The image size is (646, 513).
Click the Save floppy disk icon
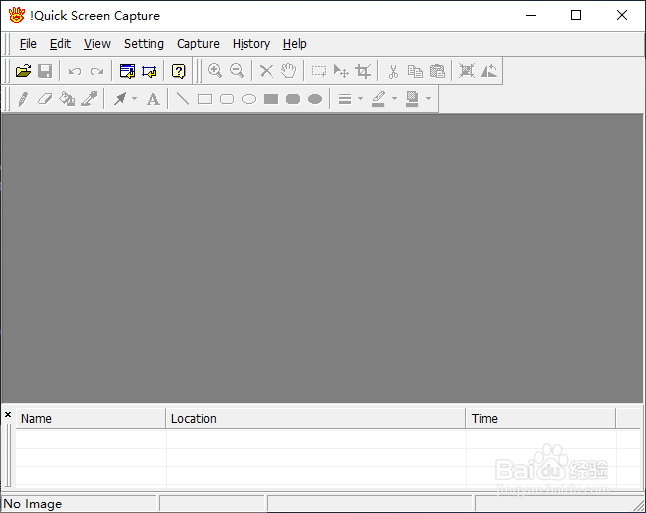pyautogui.click(x=45, y=71)
